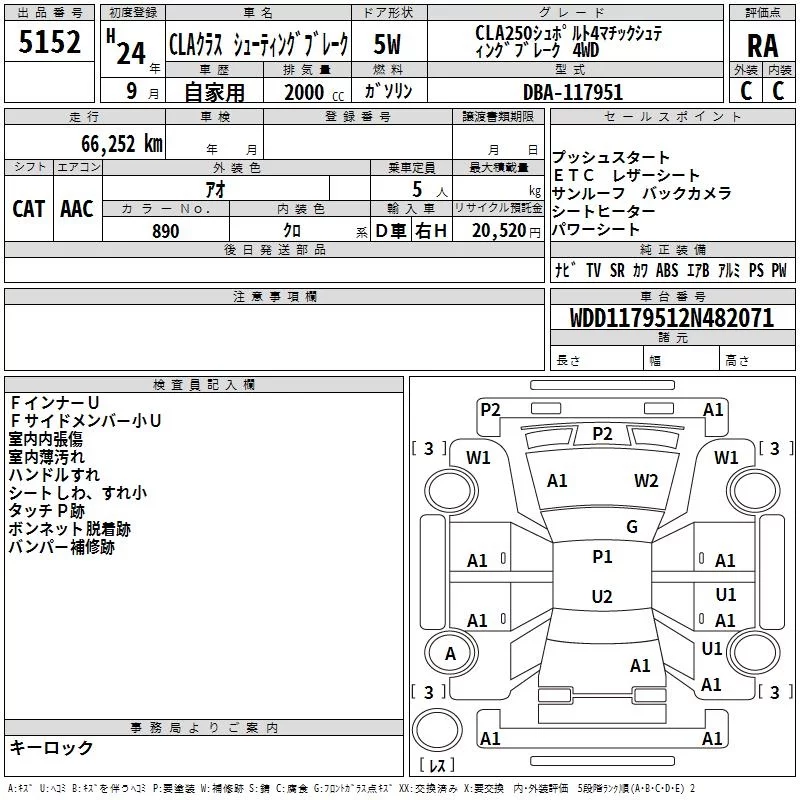Click fuel type ガソリン
The height and width of the screenshot is (800, 800).
tap(388, 91)
